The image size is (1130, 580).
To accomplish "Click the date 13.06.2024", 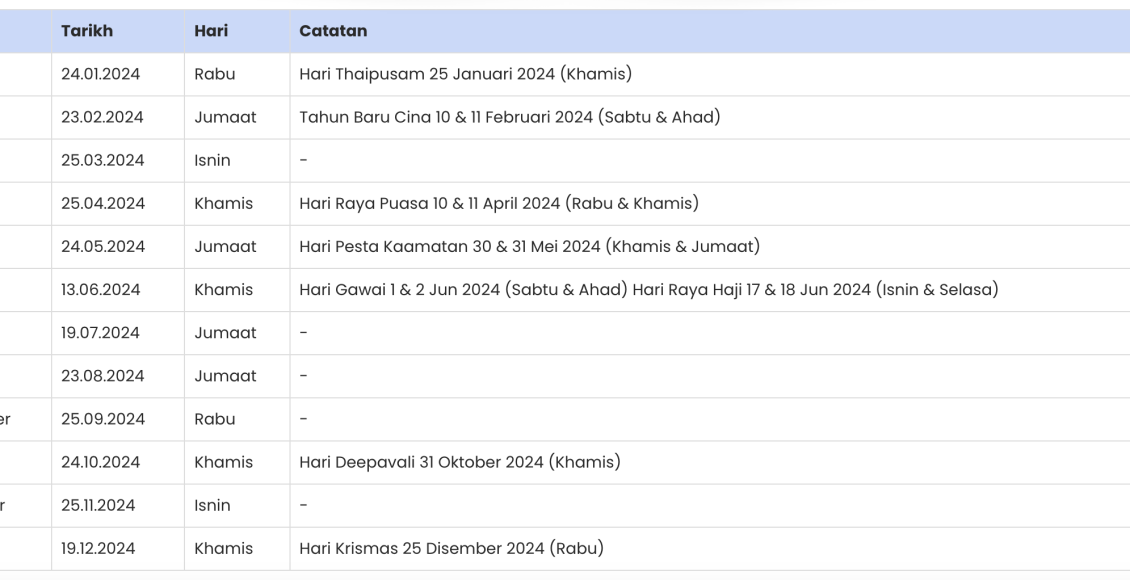I will click(x=101, y=289).
